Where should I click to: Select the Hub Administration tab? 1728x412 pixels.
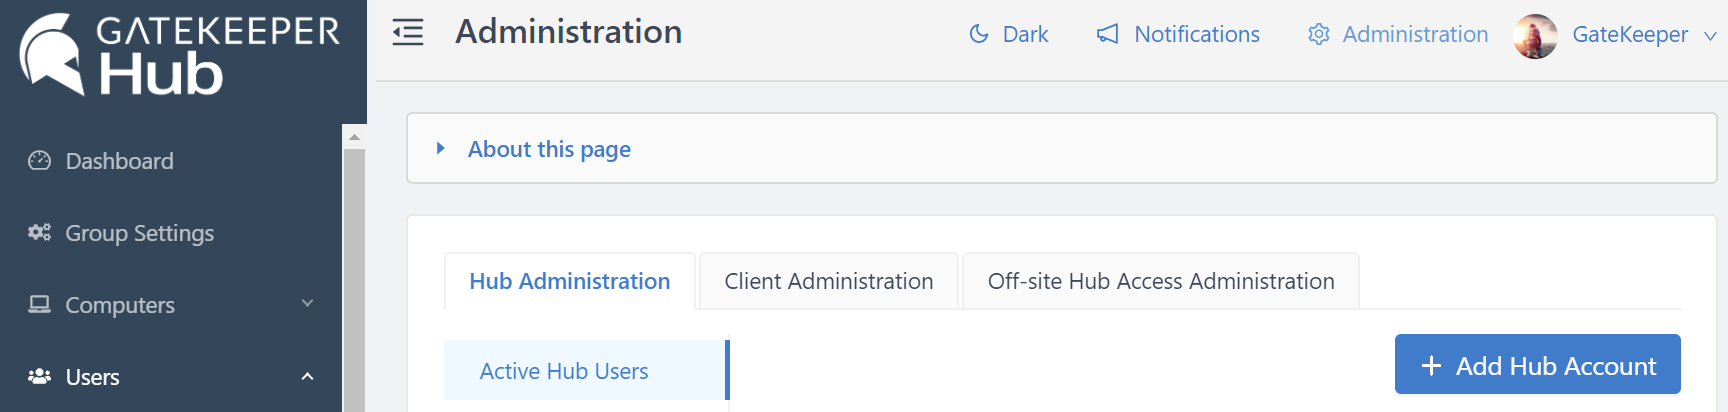(x=569, y=281)
